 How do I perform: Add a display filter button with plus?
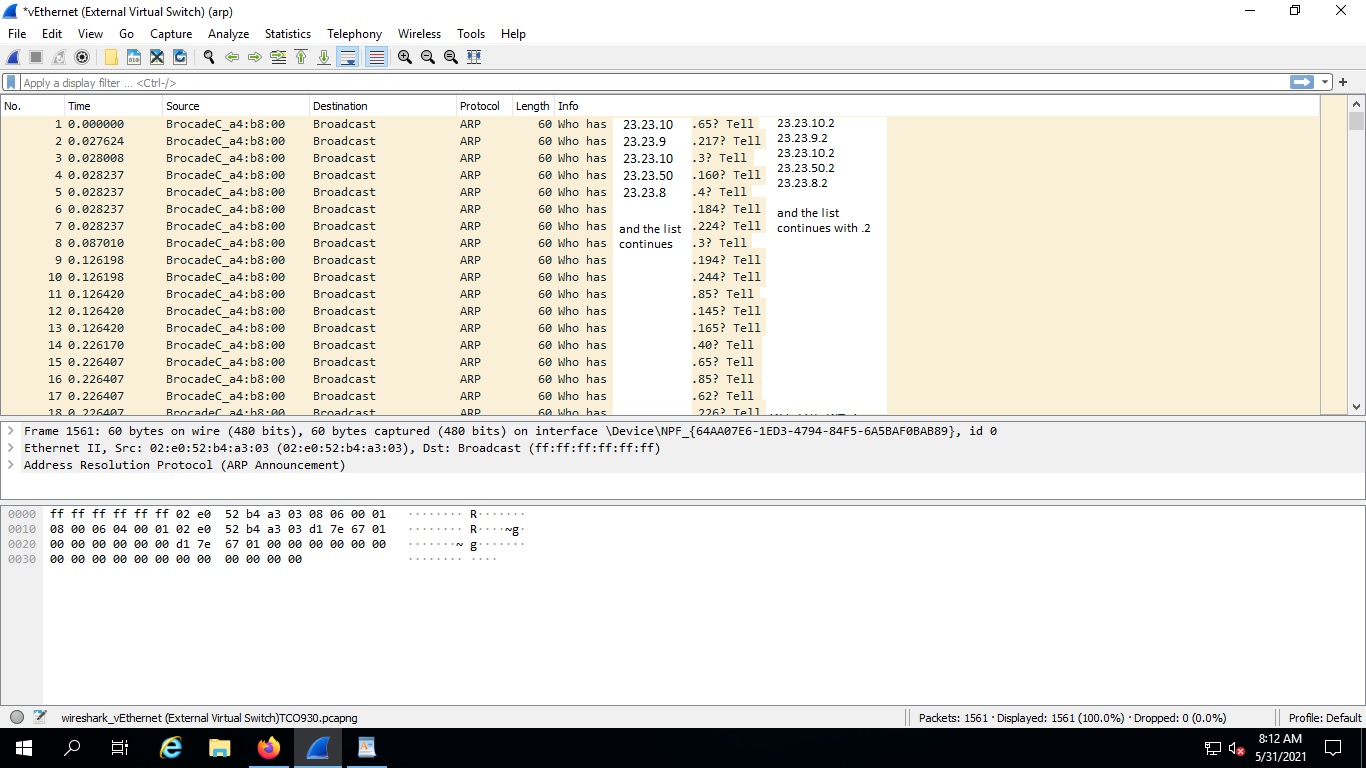[1343, 82]
